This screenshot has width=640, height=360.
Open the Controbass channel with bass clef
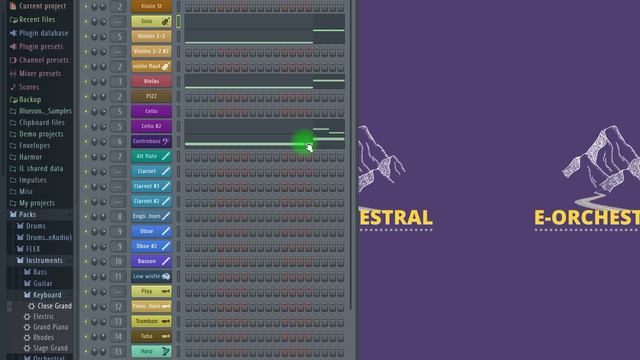click(x=151, y=141)
